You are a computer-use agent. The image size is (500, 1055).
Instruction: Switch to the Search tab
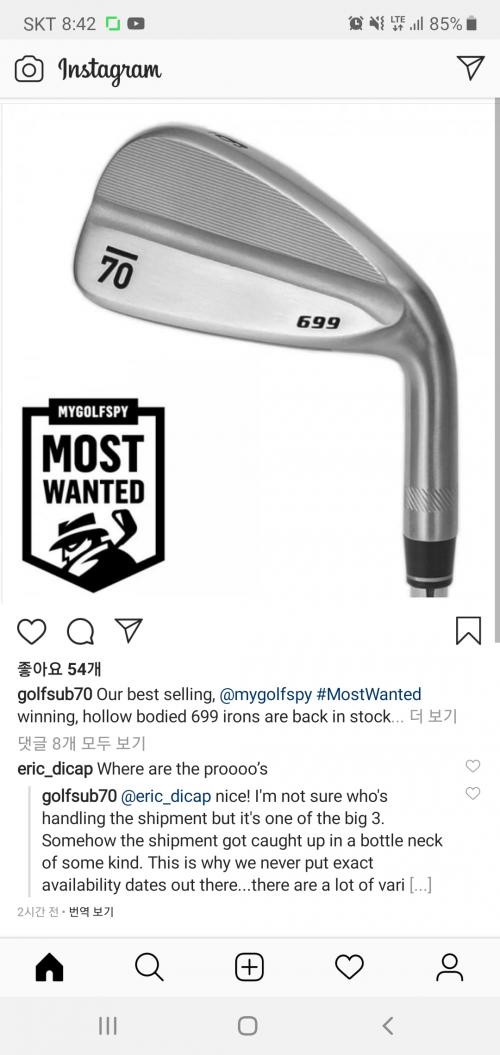click(149, 968)
